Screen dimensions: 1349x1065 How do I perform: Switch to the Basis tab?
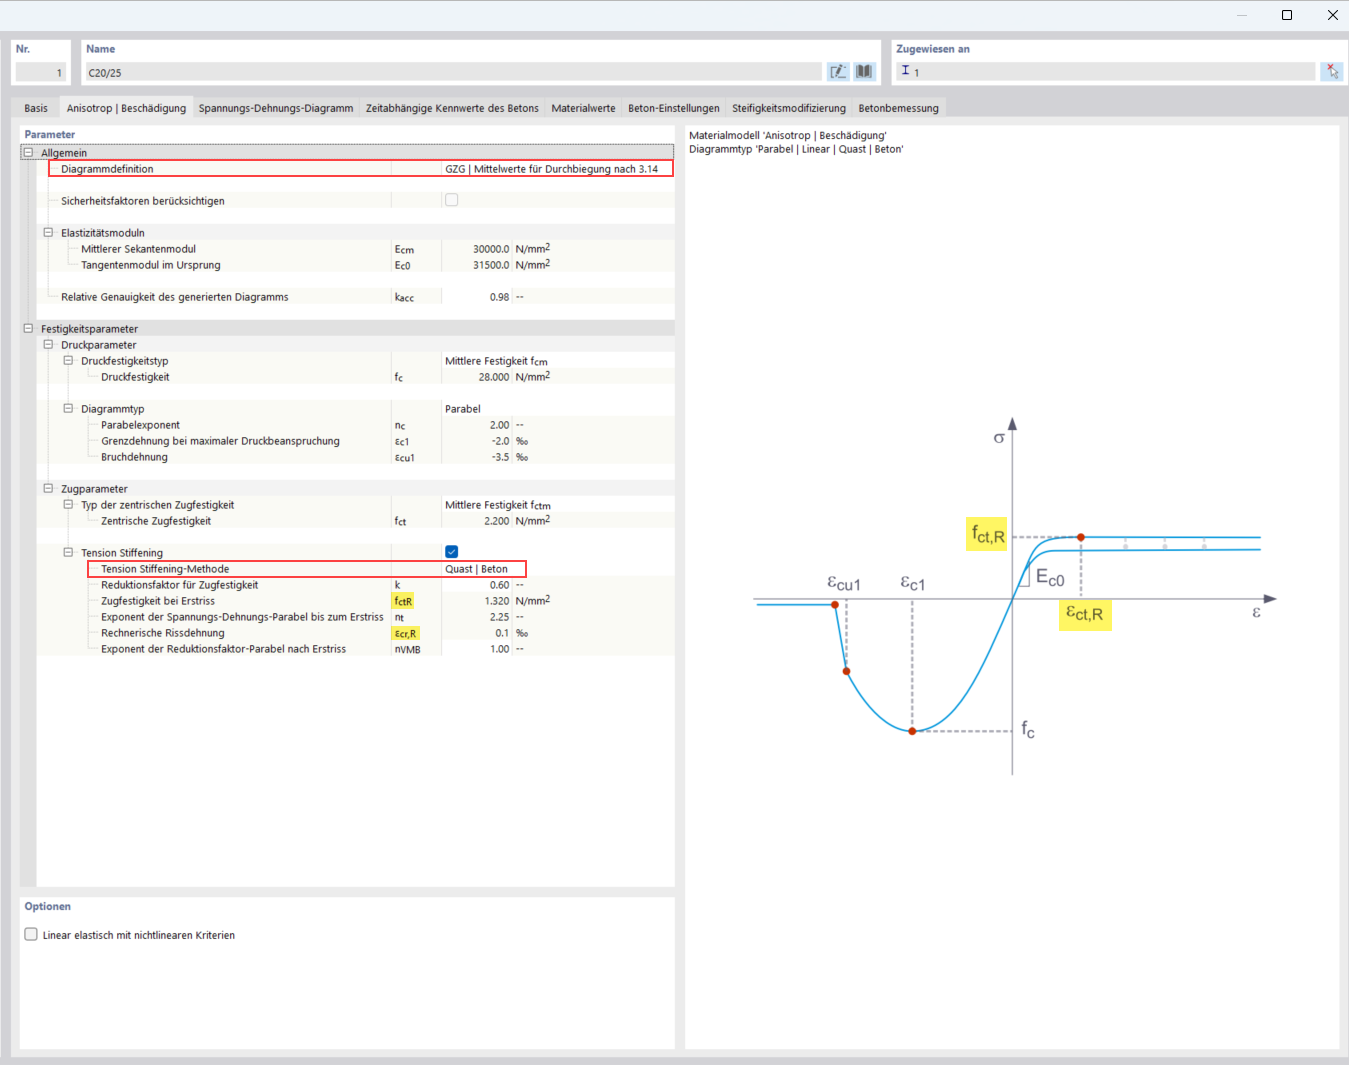click(x=36, y=107)
